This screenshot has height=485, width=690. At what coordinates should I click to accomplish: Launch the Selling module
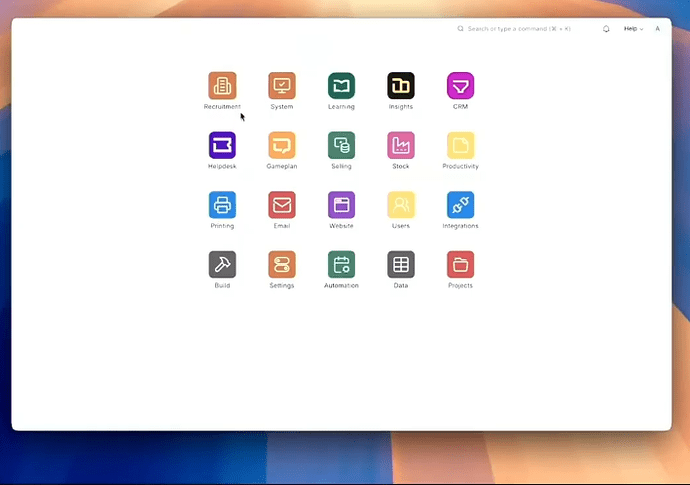coord(341,146)
